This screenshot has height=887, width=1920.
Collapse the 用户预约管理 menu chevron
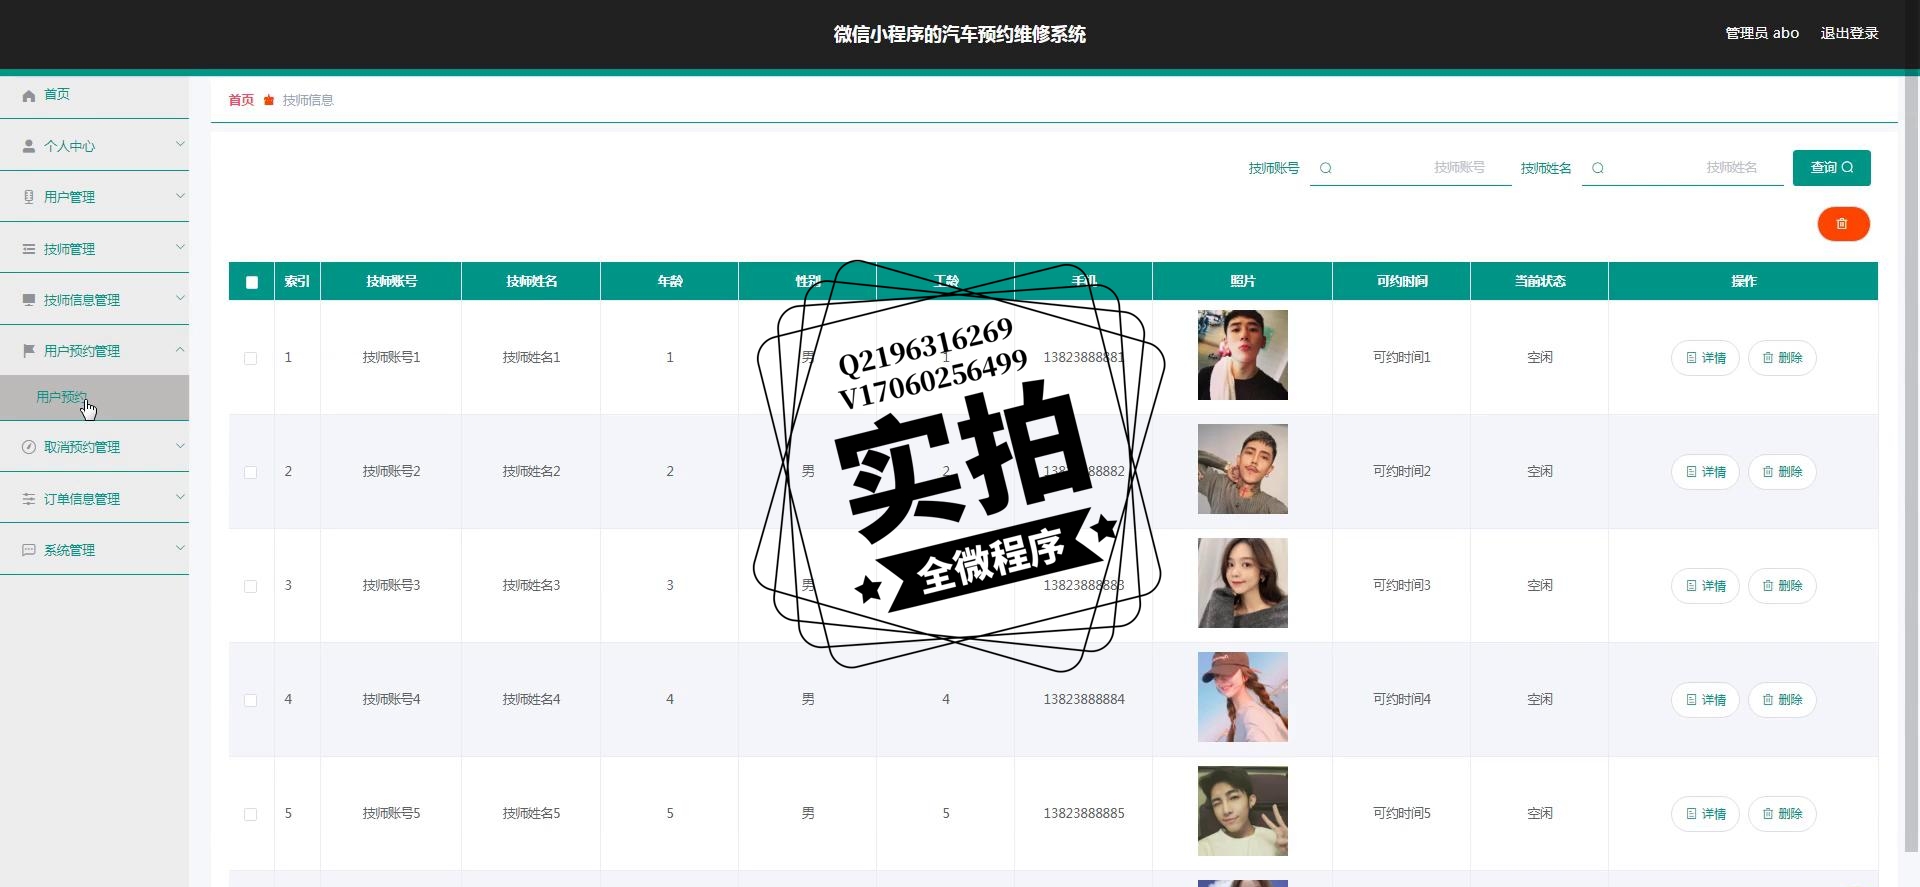(x=180, y=349)
